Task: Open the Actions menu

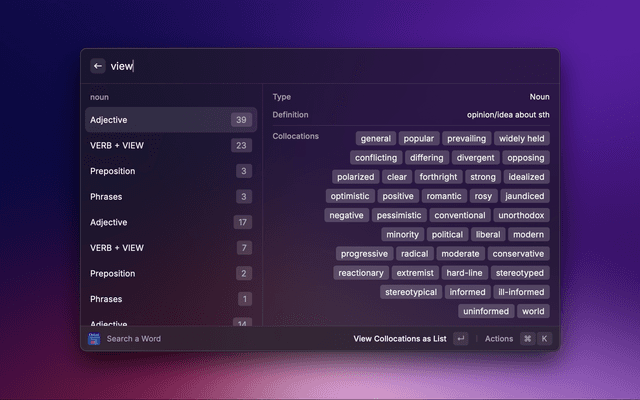Action: (498, 339)
